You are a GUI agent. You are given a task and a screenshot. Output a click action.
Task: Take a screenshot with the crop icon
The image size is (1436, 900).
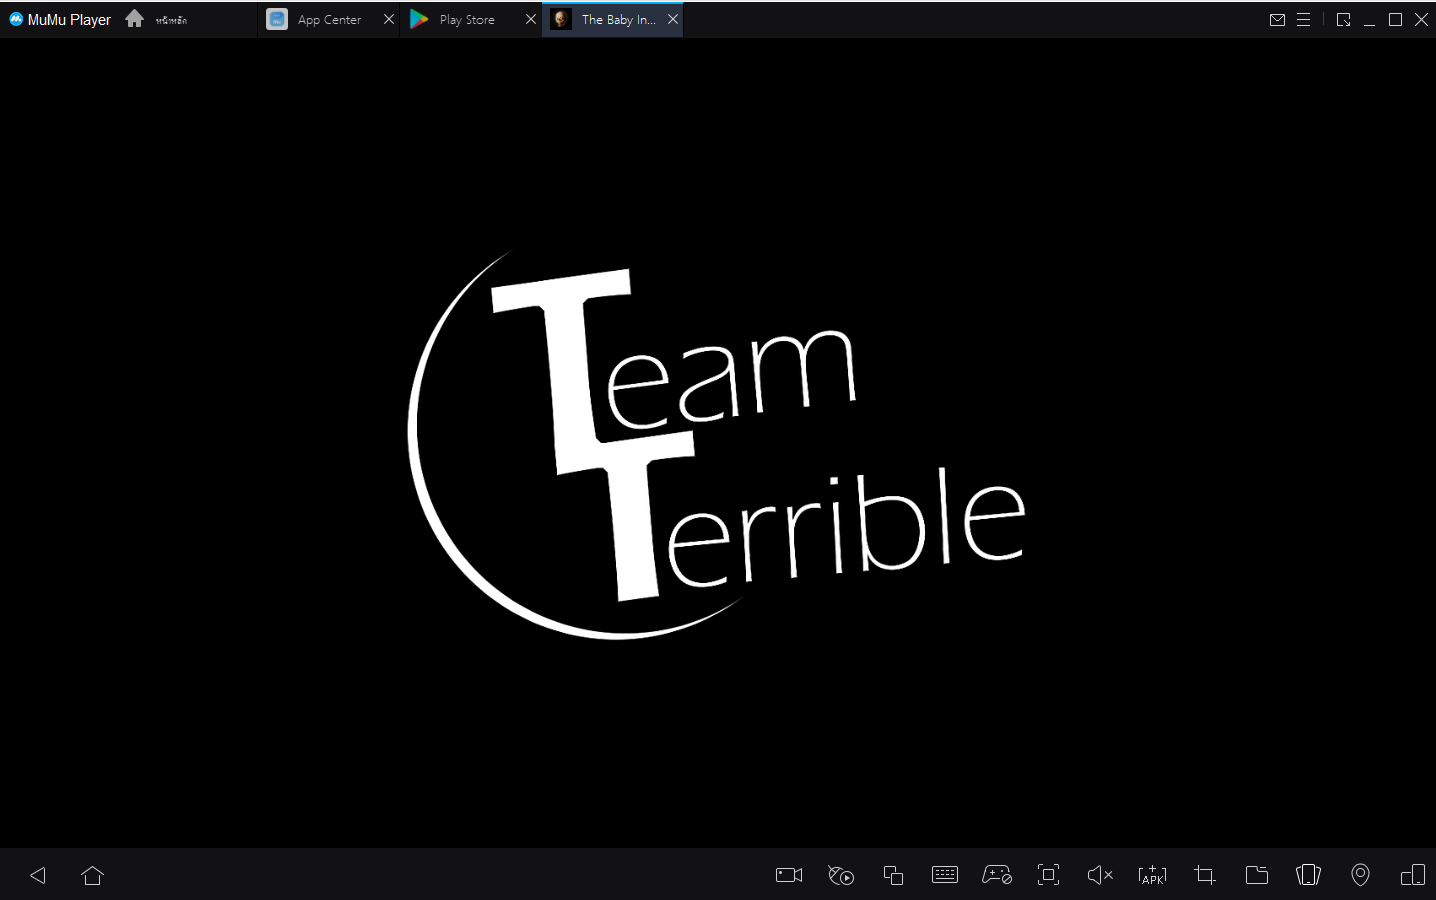(x=1204, y=875)
